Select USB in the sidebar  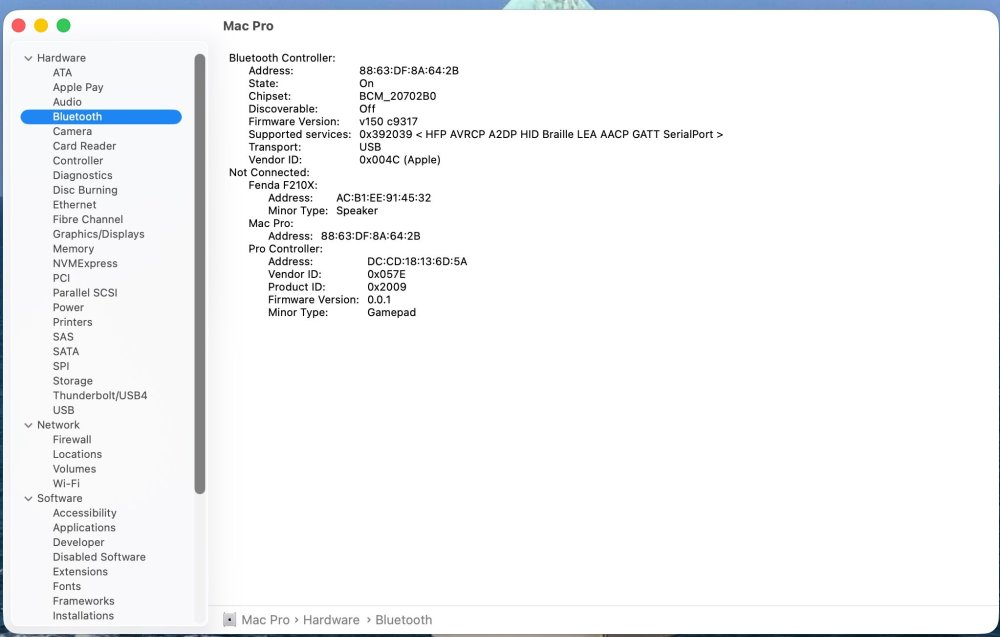[63, 410]
